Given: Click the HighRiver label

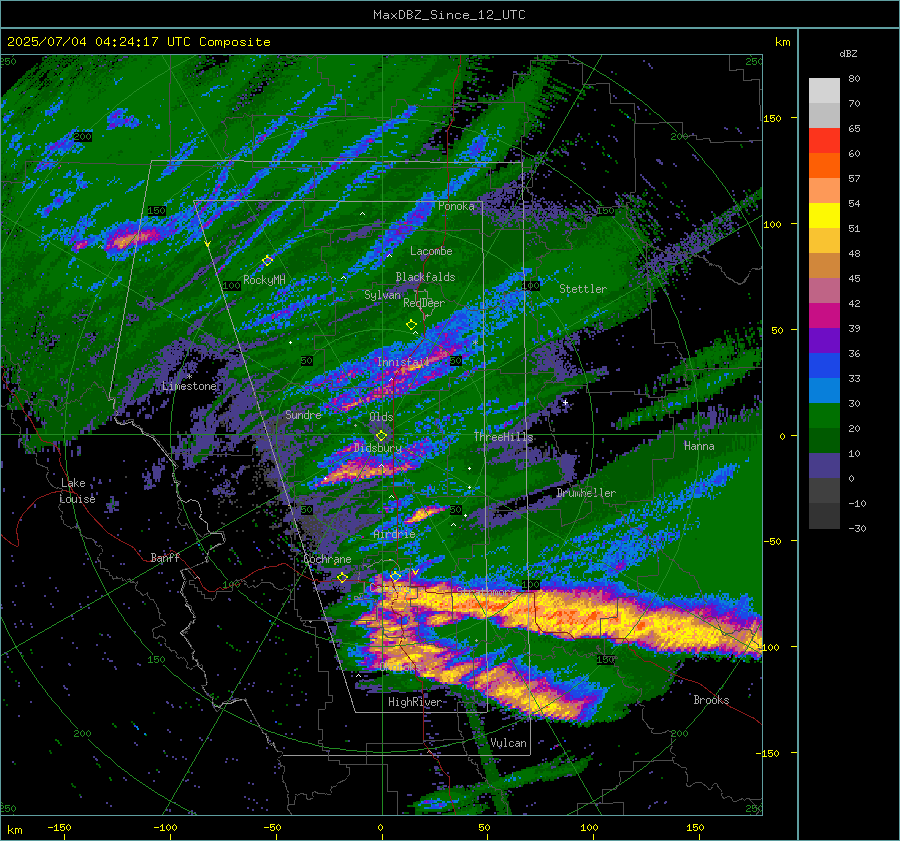Looking at the screenshot, I should pos(415,702).
